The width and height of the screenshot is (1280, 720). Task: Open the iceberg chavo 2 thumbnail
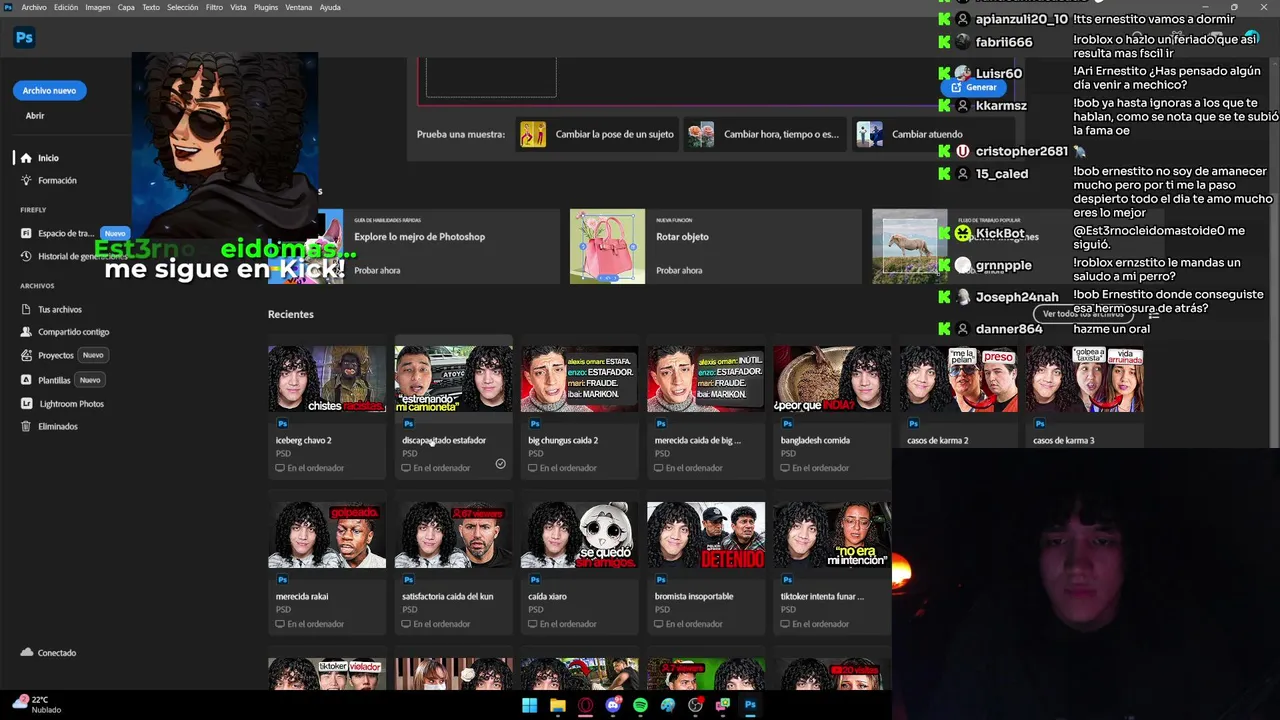pos(327,379)
